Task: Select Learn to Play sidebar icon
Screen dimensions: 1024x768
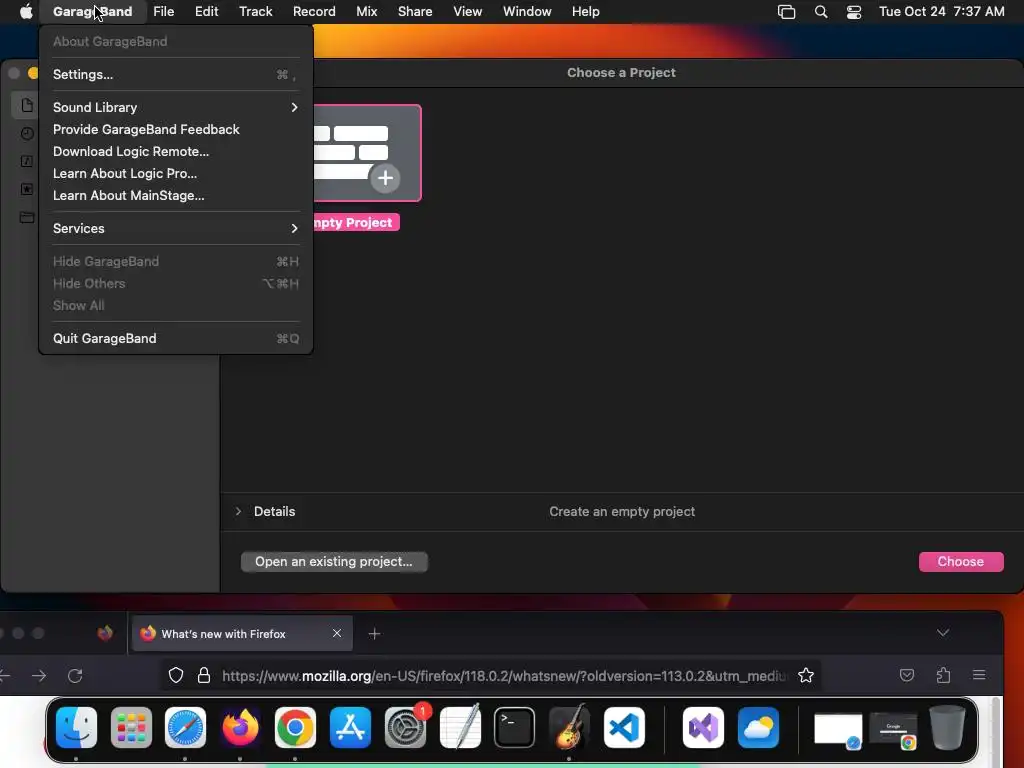Action: (x=27, y=161)
